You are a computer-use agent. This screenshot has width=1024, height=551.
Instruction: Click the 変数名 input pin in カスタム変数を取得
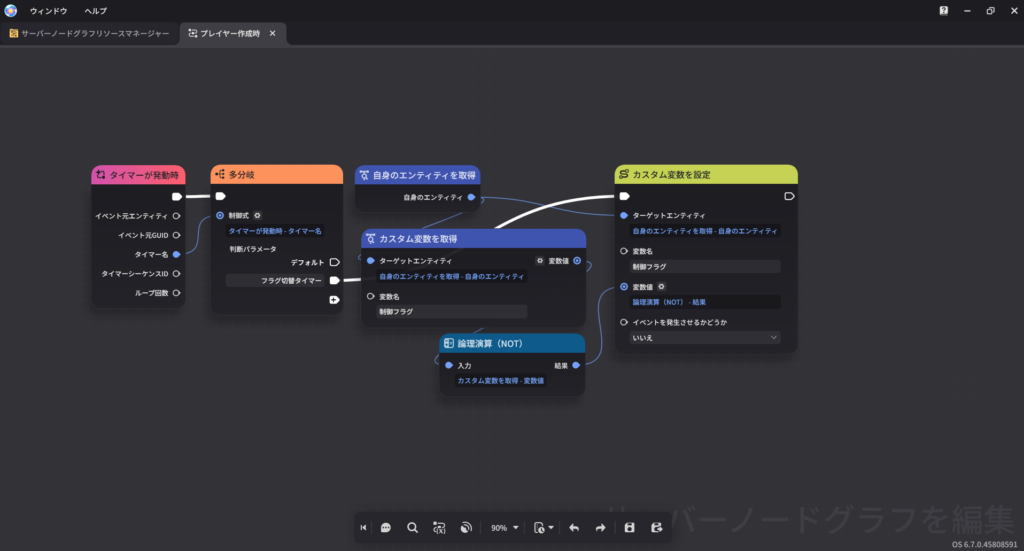tap(371, 296)
